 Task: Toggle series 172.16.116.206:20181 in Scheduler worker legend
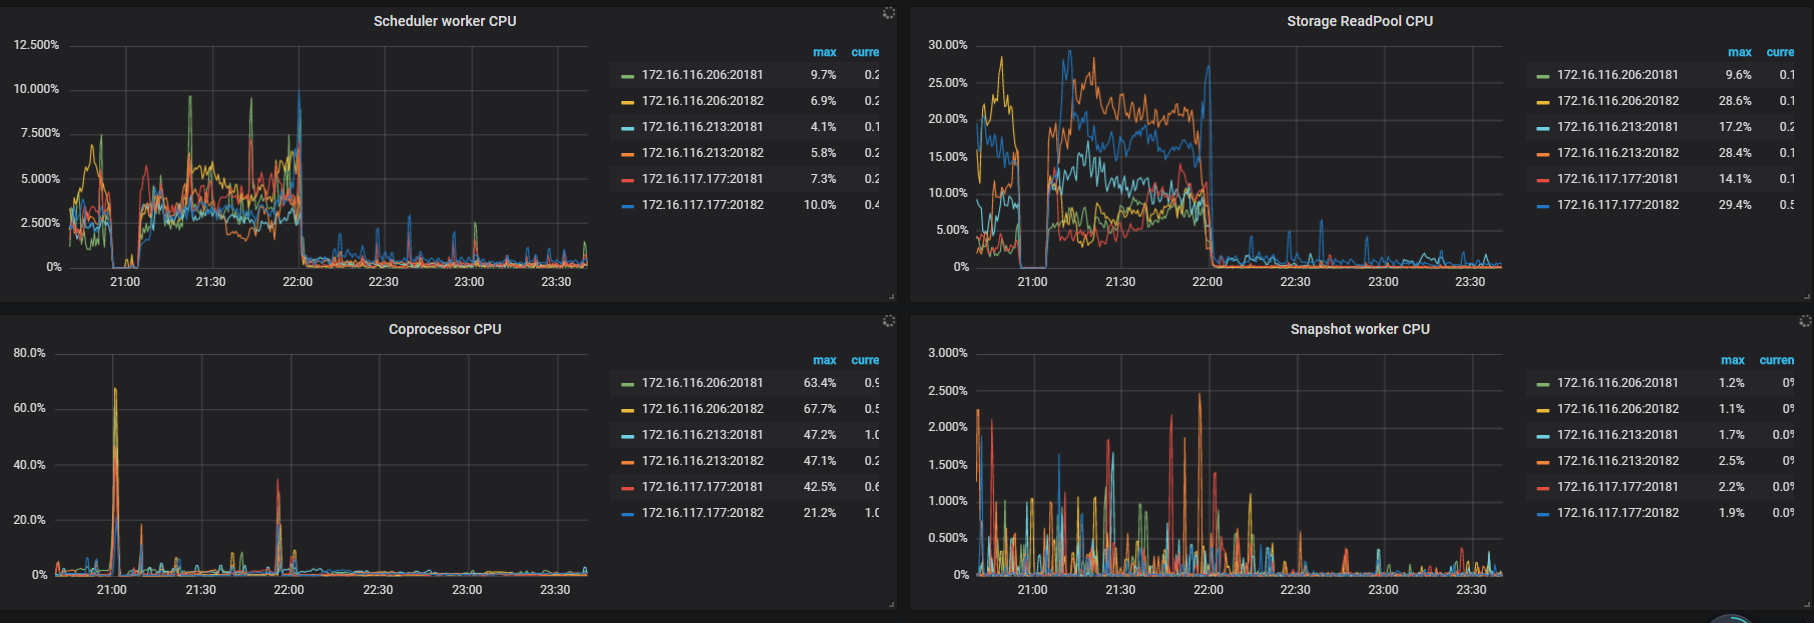point(702,75)
